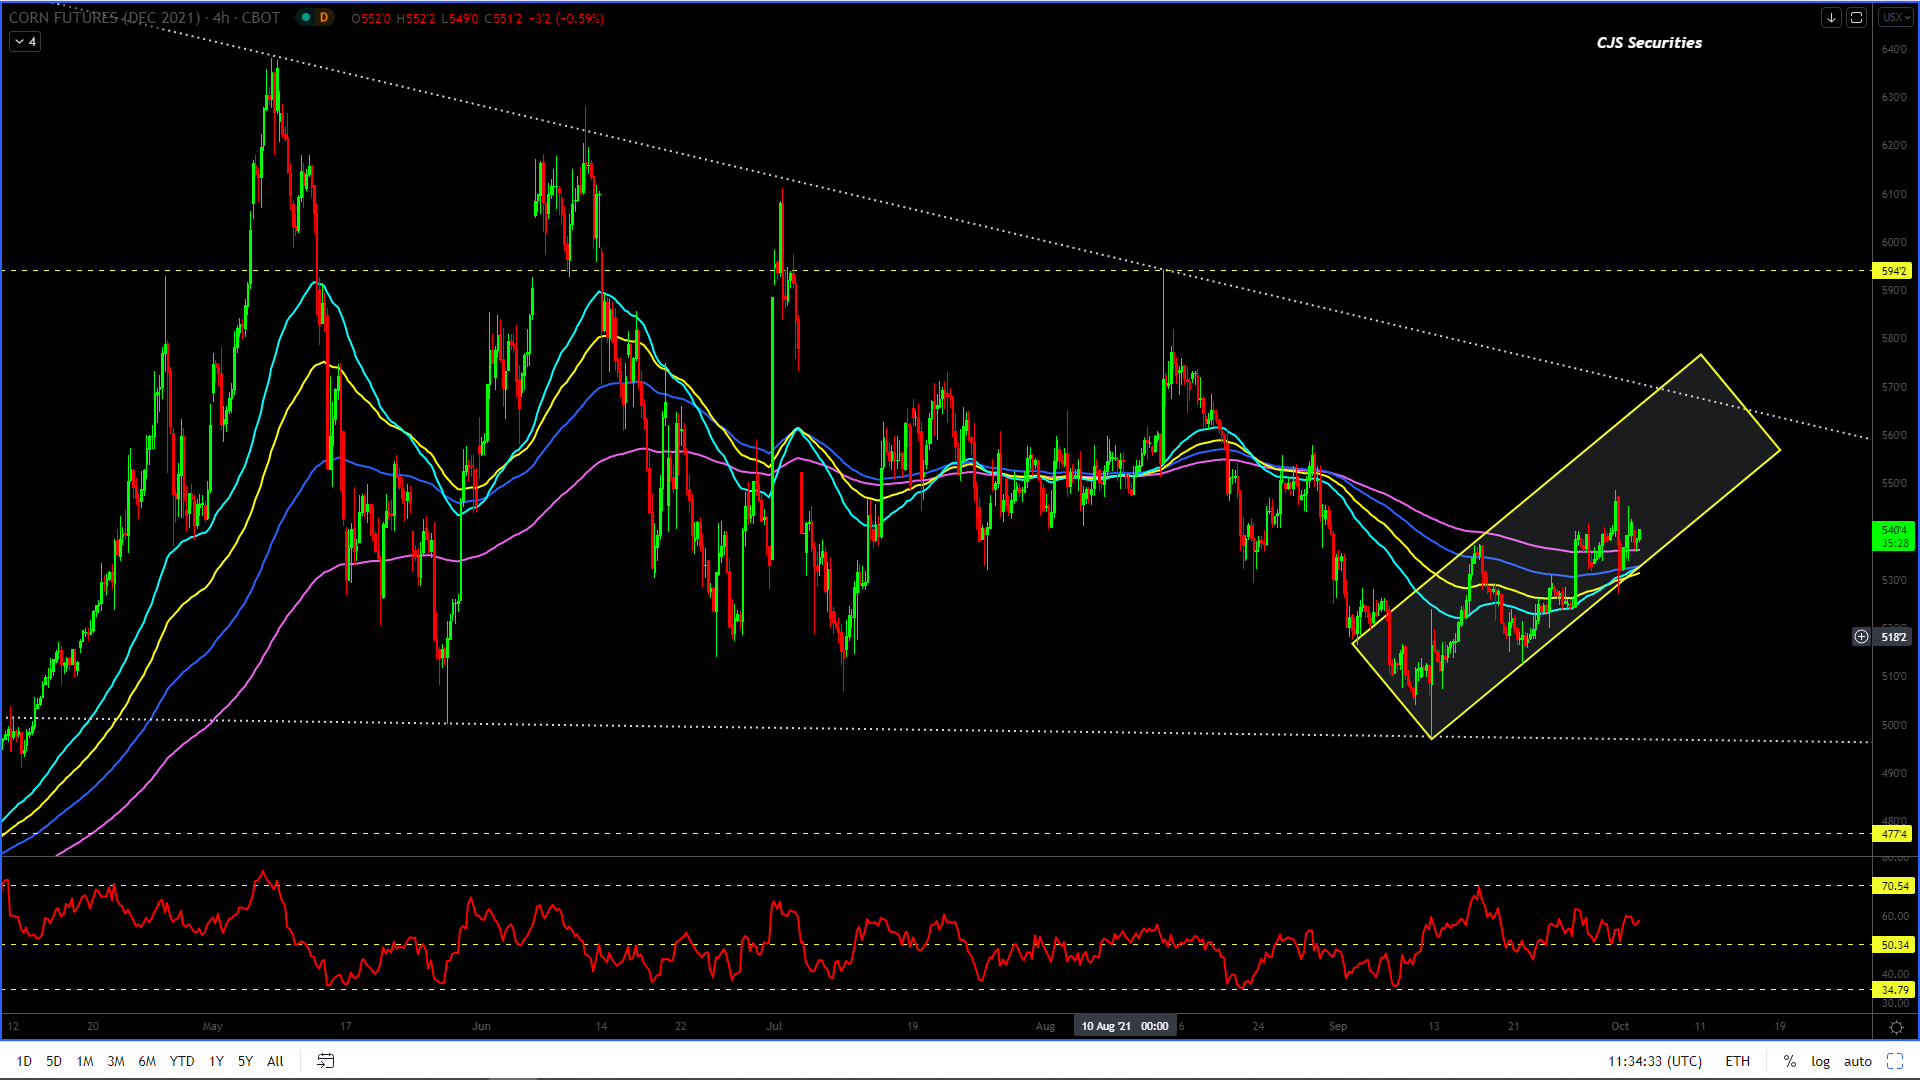Viewport: 1920px width, 1080px height.
Task: Click the delayed data 'D' indicator
Action: 323,18
